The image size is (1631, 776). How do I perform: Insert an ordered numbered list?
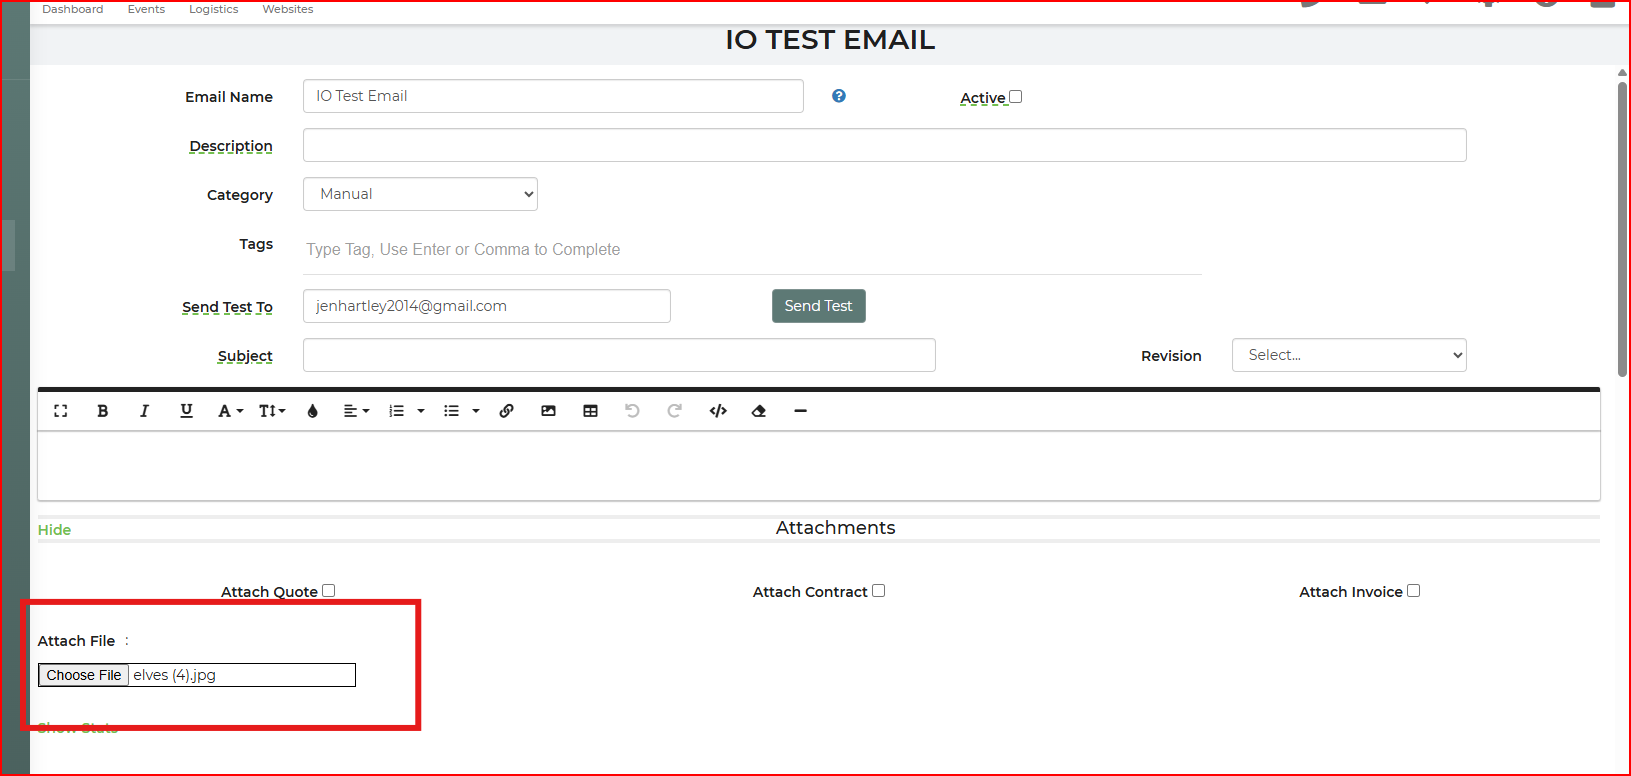pos(396,411)
